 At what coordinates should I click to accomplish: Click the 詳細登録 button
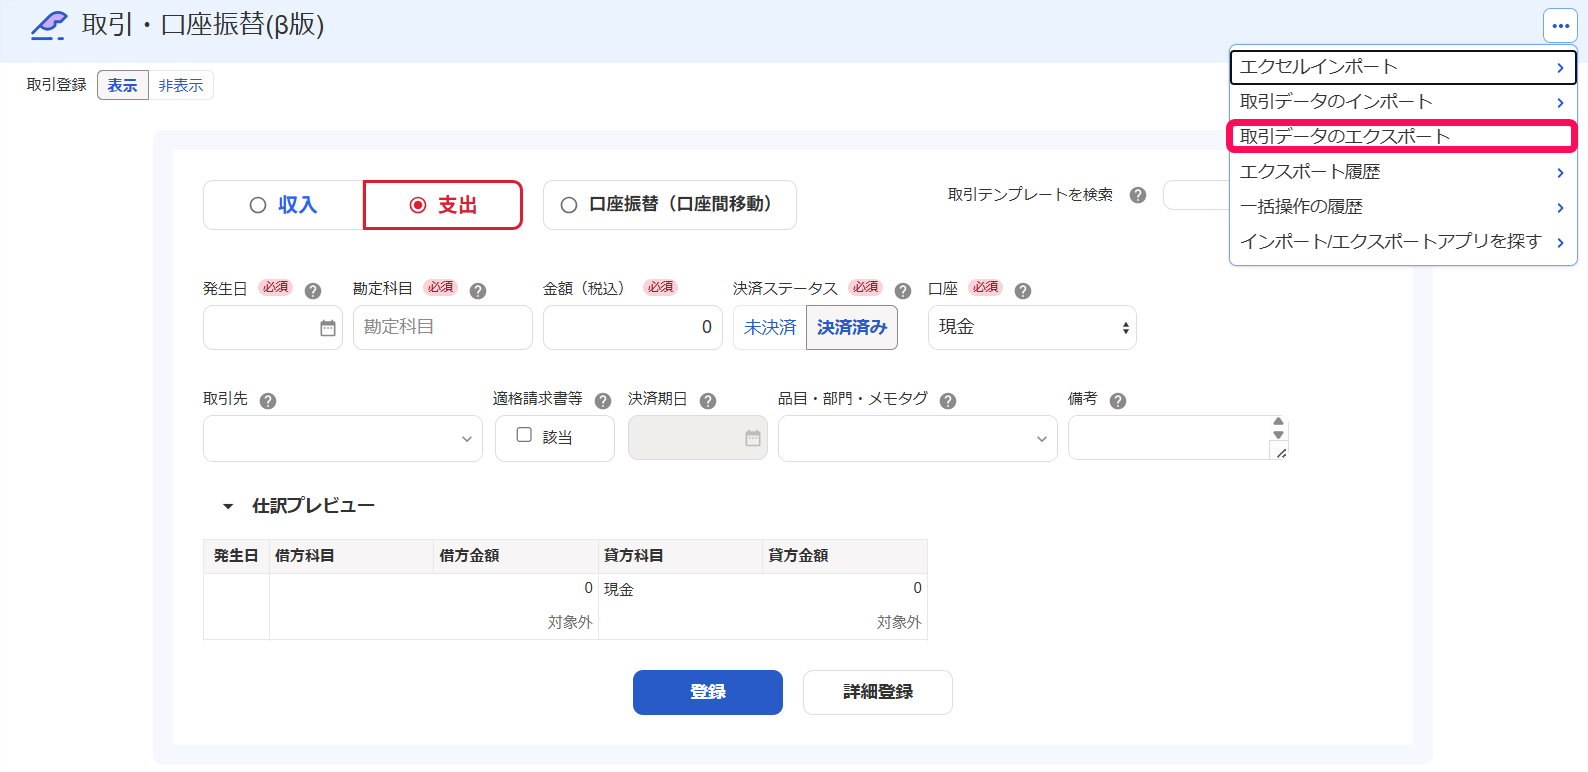click(x=878, y=692)
